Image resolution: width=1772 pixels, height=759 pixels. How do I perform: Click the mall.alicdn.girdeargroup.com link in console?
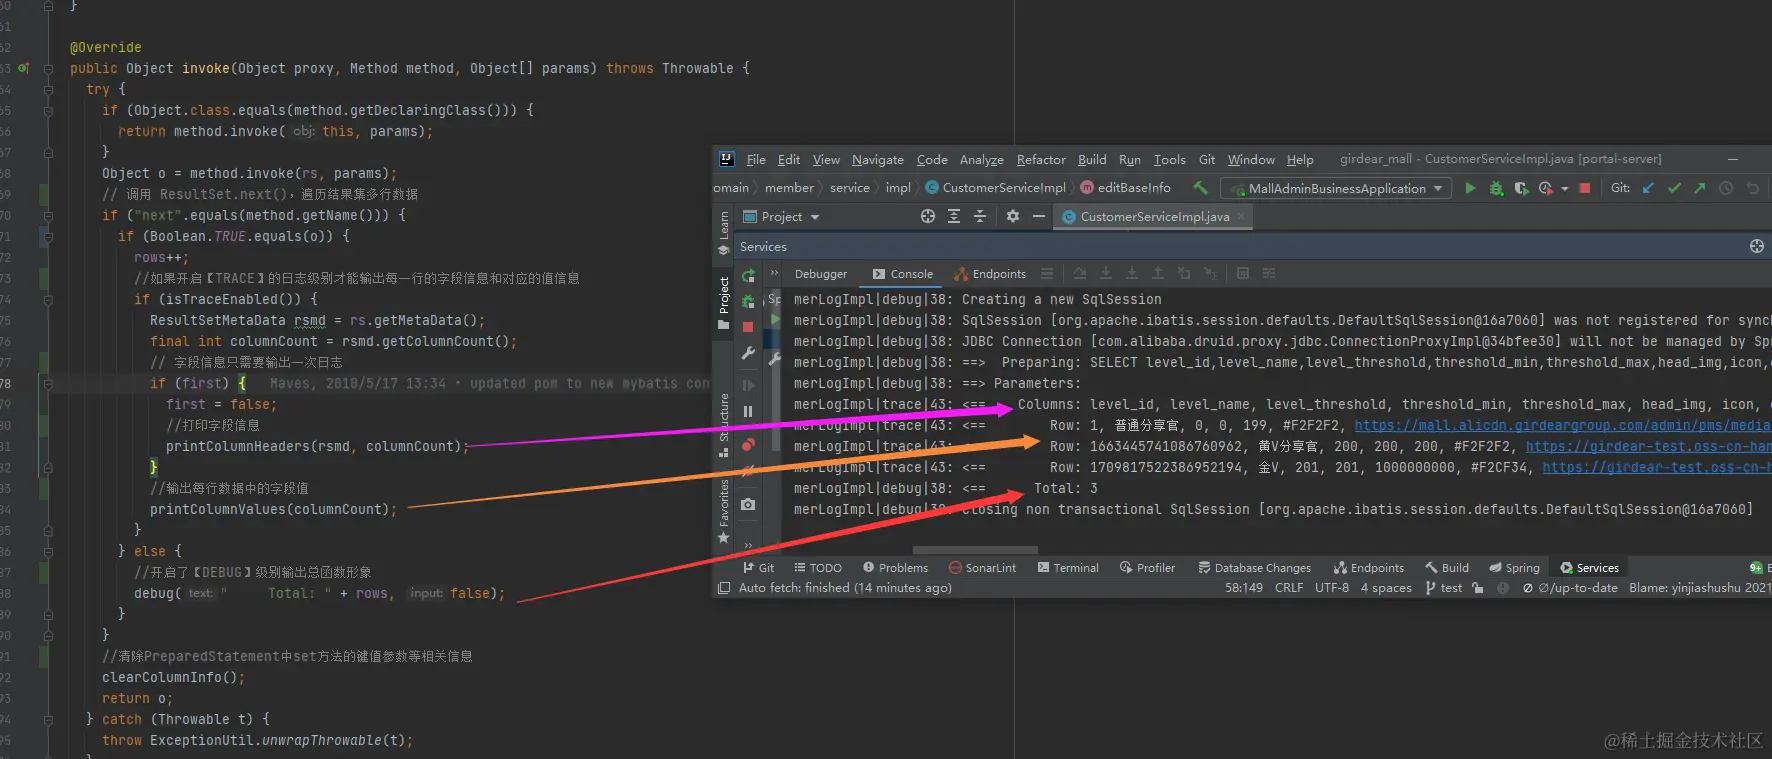pyautogui.click(x=1562, y=425)
